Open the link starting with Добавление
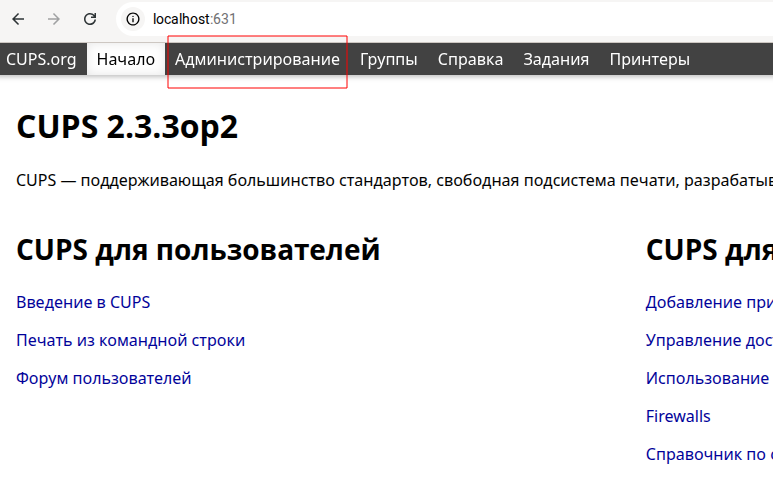Screen dimensions: 773x493 (708, 302)
